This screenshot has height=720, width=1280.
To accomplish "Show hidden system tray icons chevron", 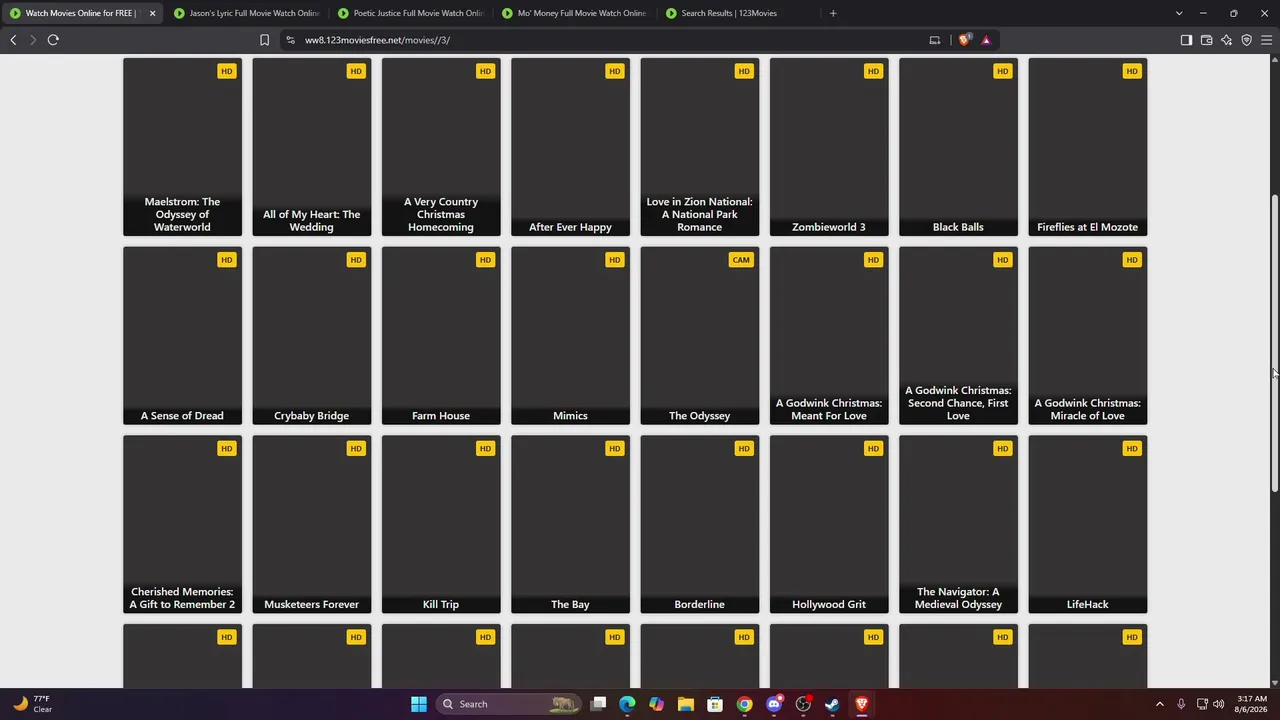I will tap(1159, 704).
